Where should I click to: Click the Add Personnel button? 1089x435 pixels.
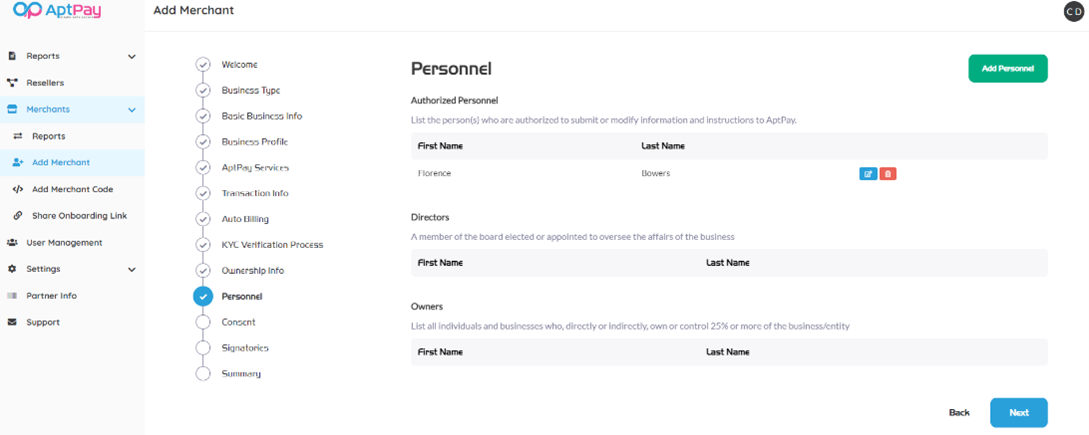[x=1007, y=69]
